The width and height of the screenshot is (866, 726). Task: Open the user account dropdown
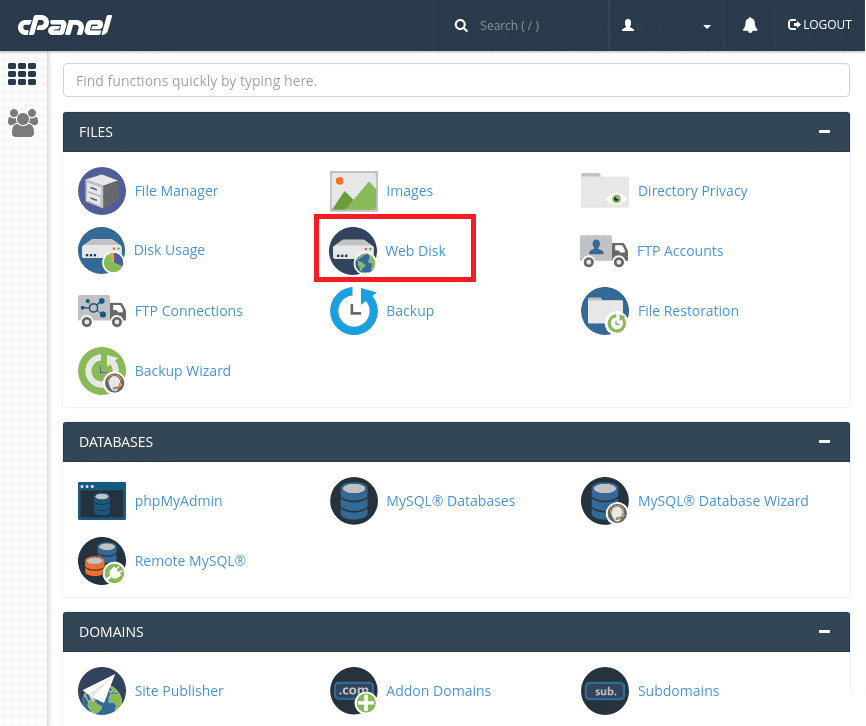point(666,24)
